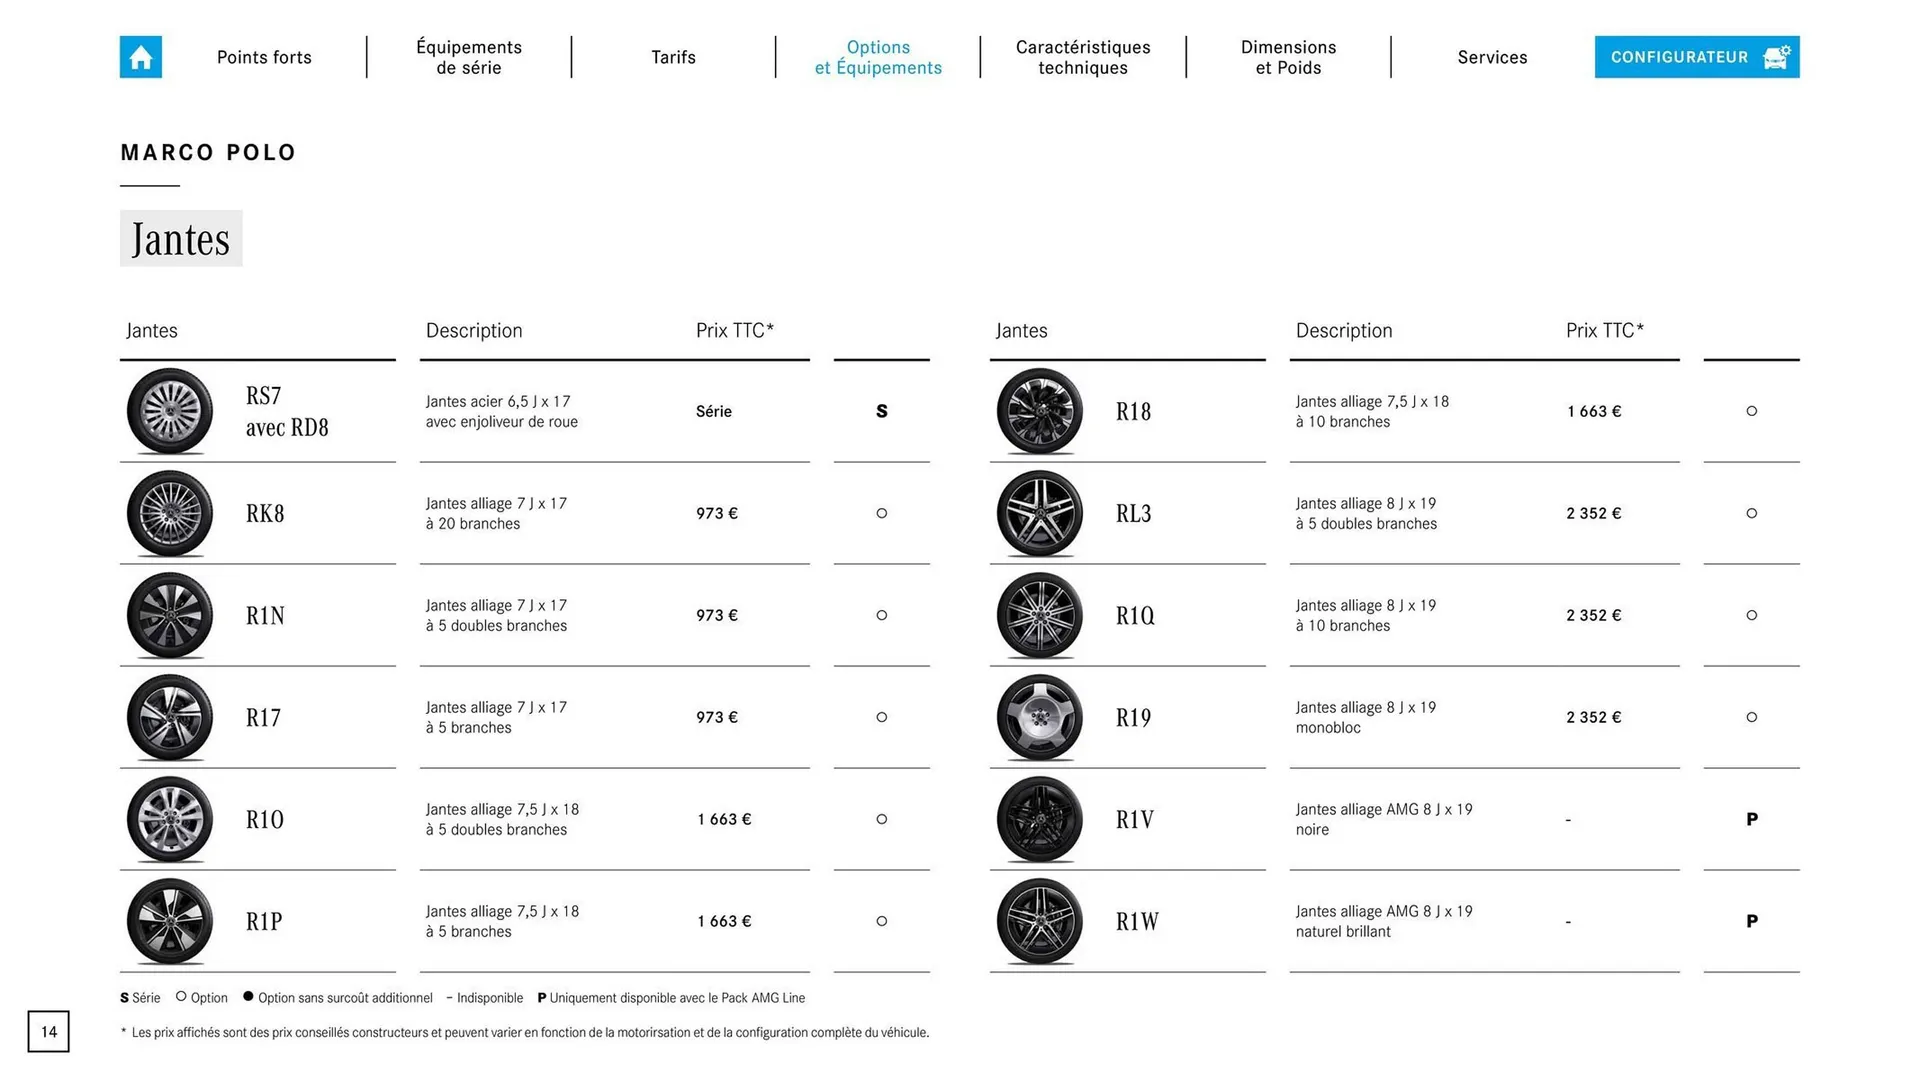The image size is (1920, 1080).
Task: Select the RS7 wheel thumbnail image
Action: pos(168,411)
